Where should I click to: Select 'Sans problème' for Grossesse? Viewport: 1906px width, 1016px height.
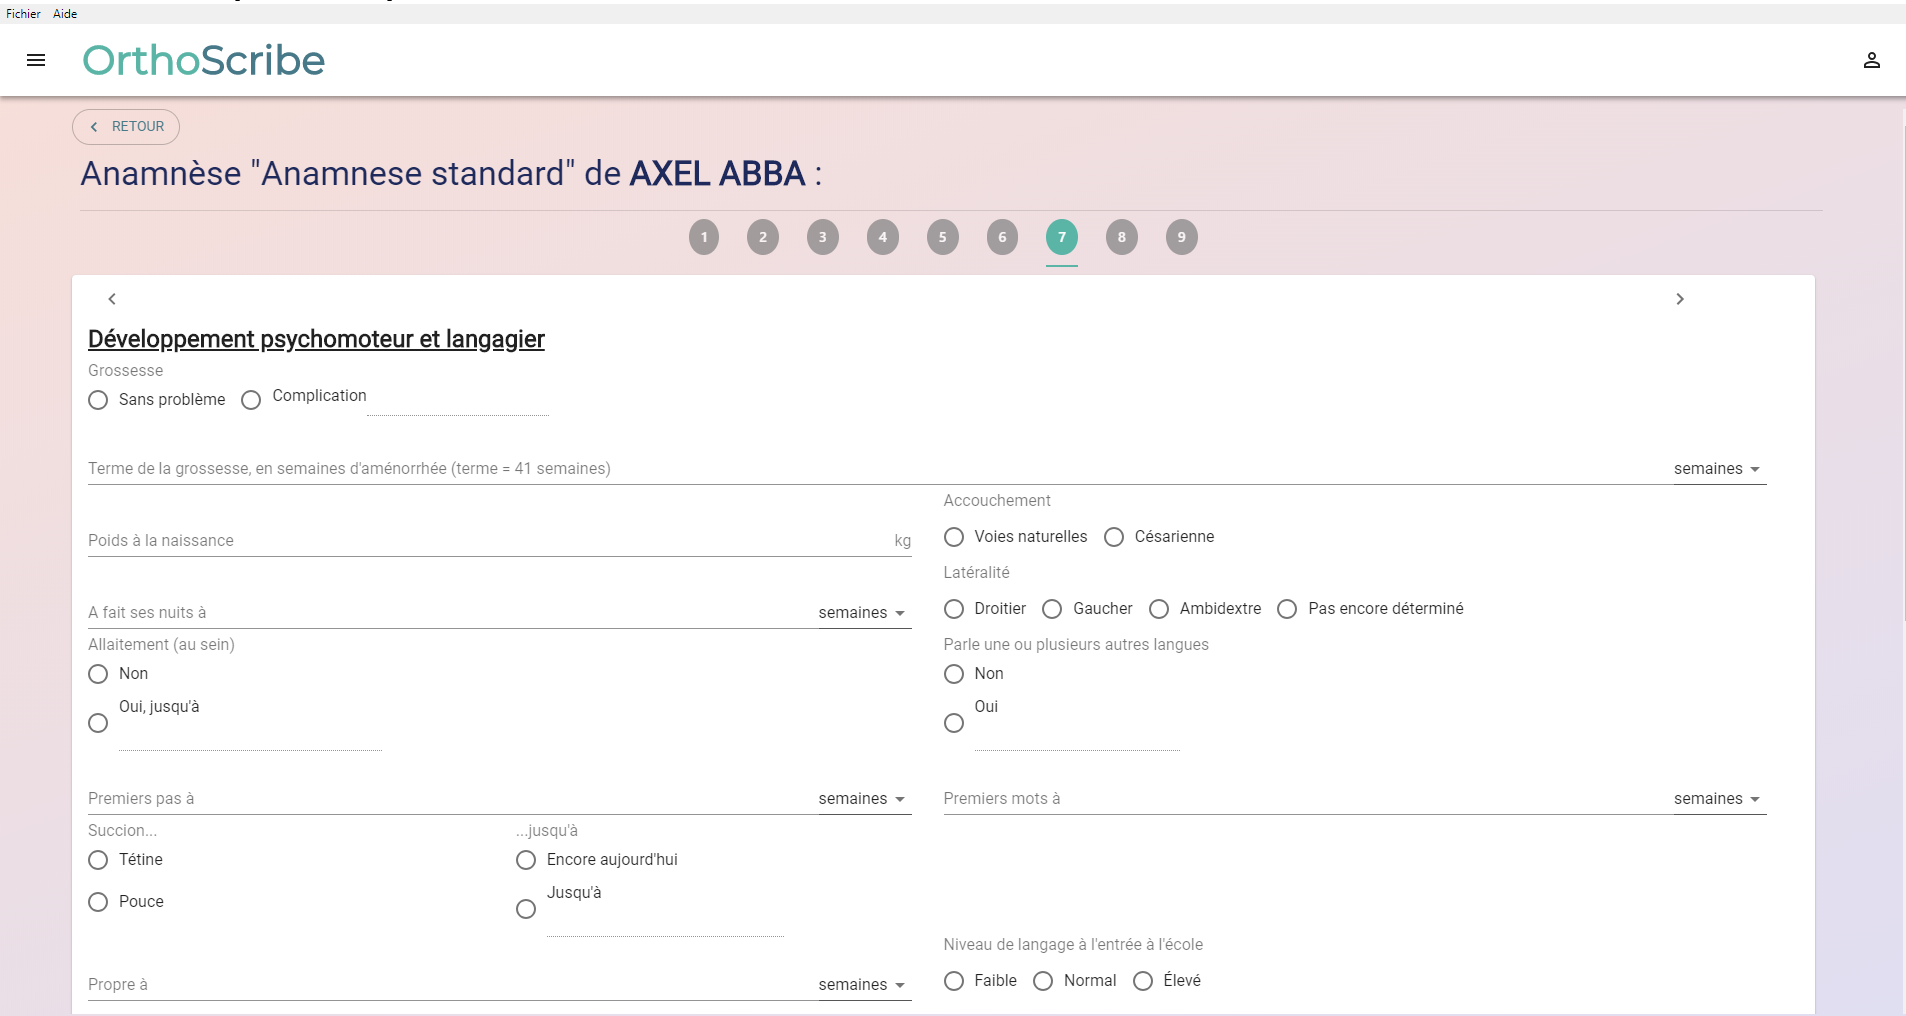tap(98, 400)
